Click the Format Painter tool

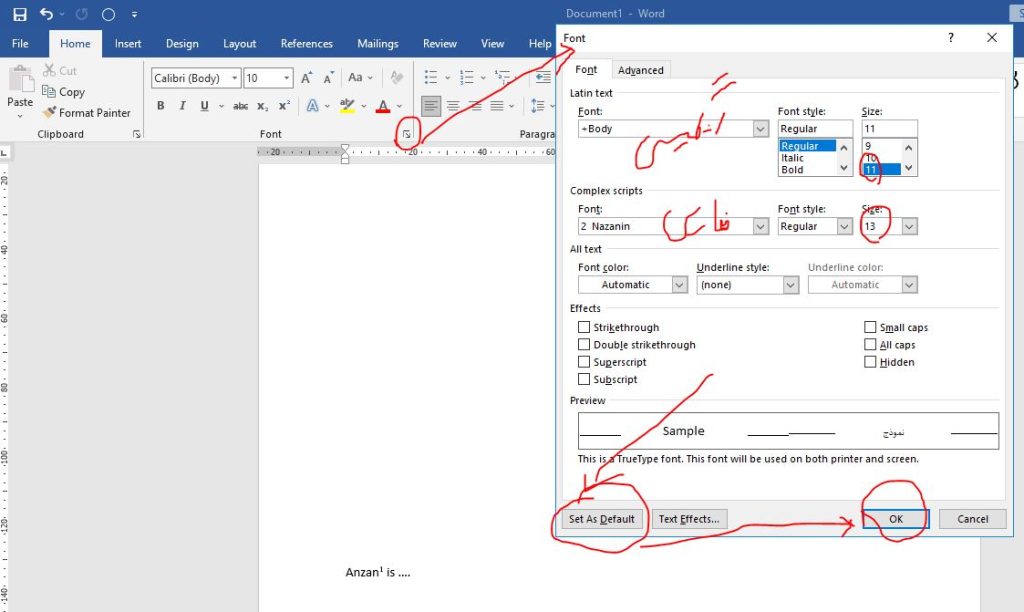click(x=87, y=113)
